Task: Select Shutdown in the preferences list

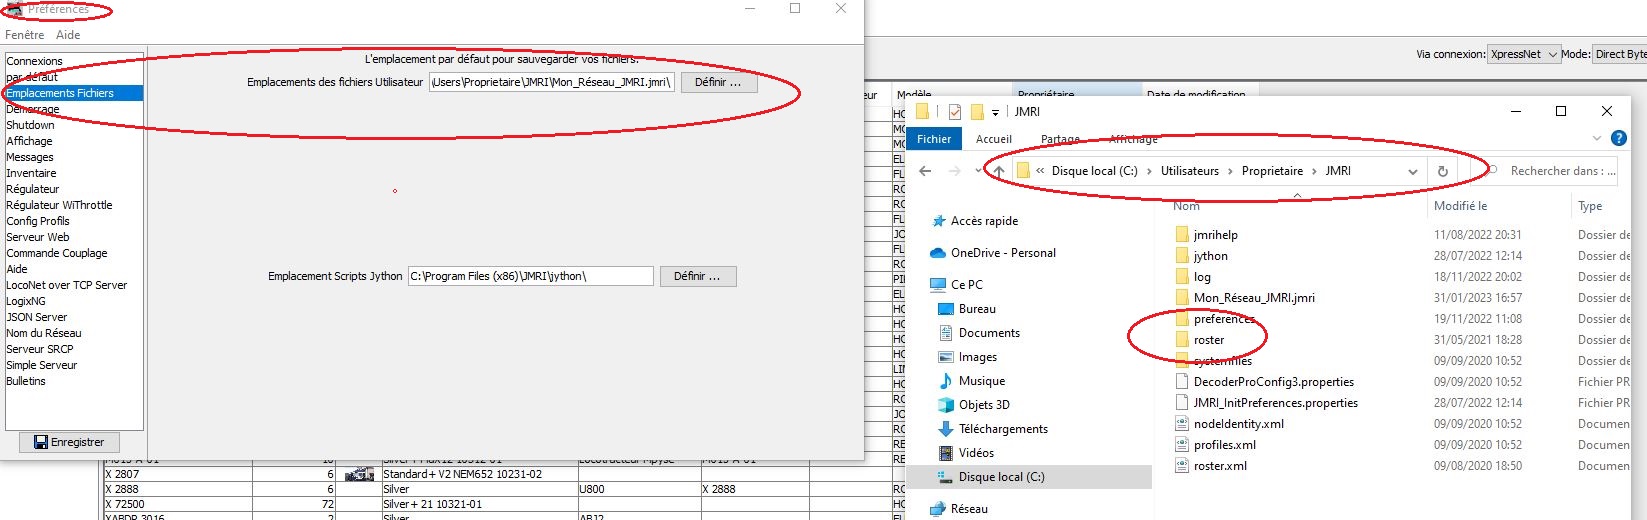Action: [30, 125]
